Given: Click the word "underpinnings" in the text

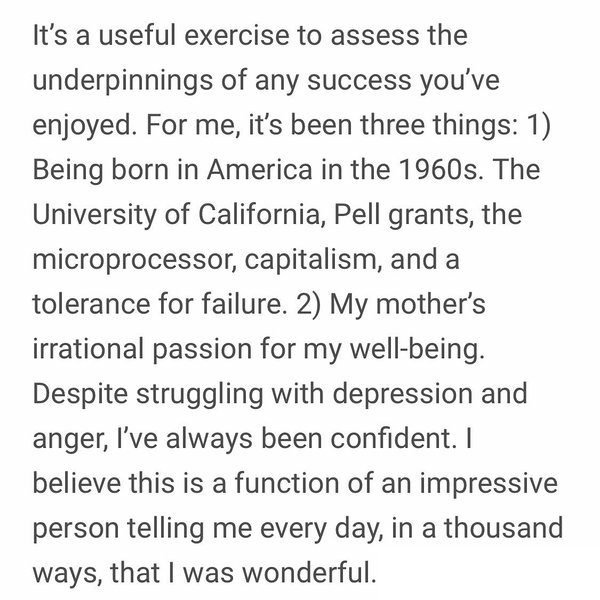Looking at the screenshot, I should click(122, 81).
